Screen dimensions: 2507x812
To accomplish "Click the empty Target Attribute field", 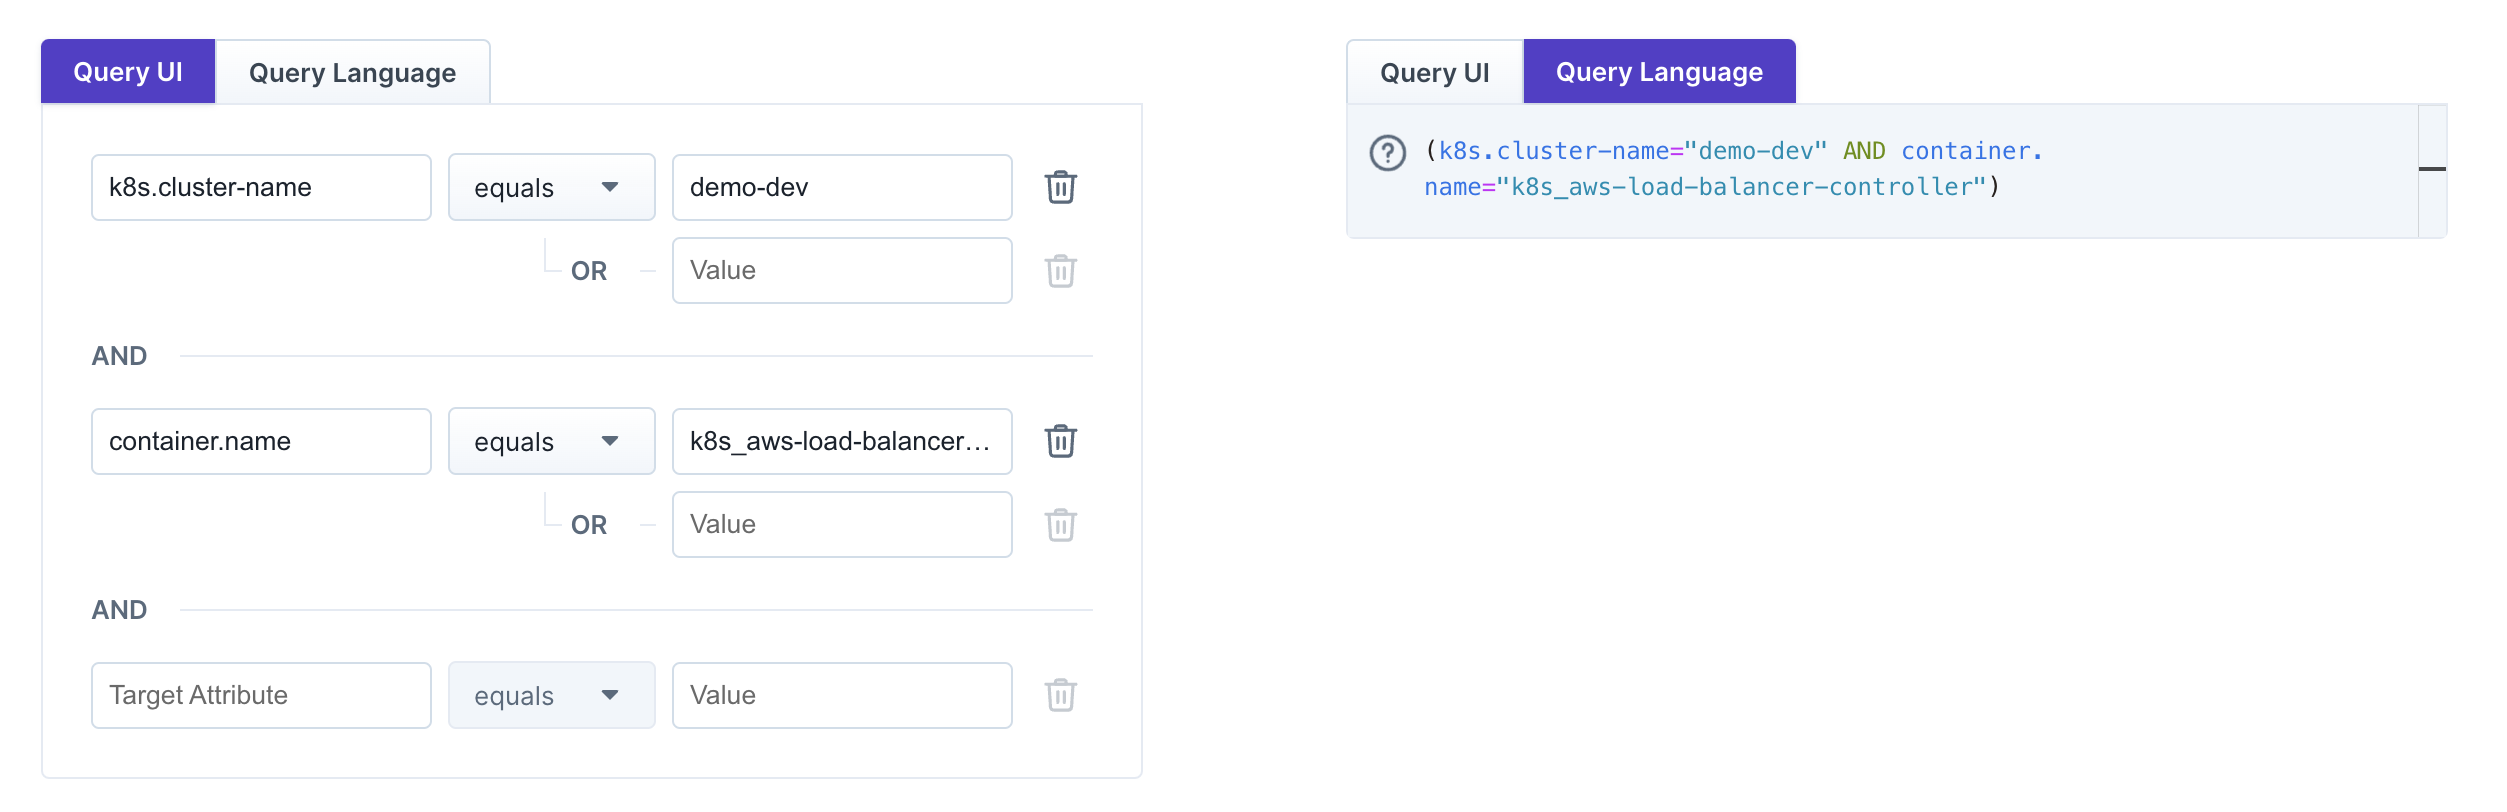I will pos(261,695).
